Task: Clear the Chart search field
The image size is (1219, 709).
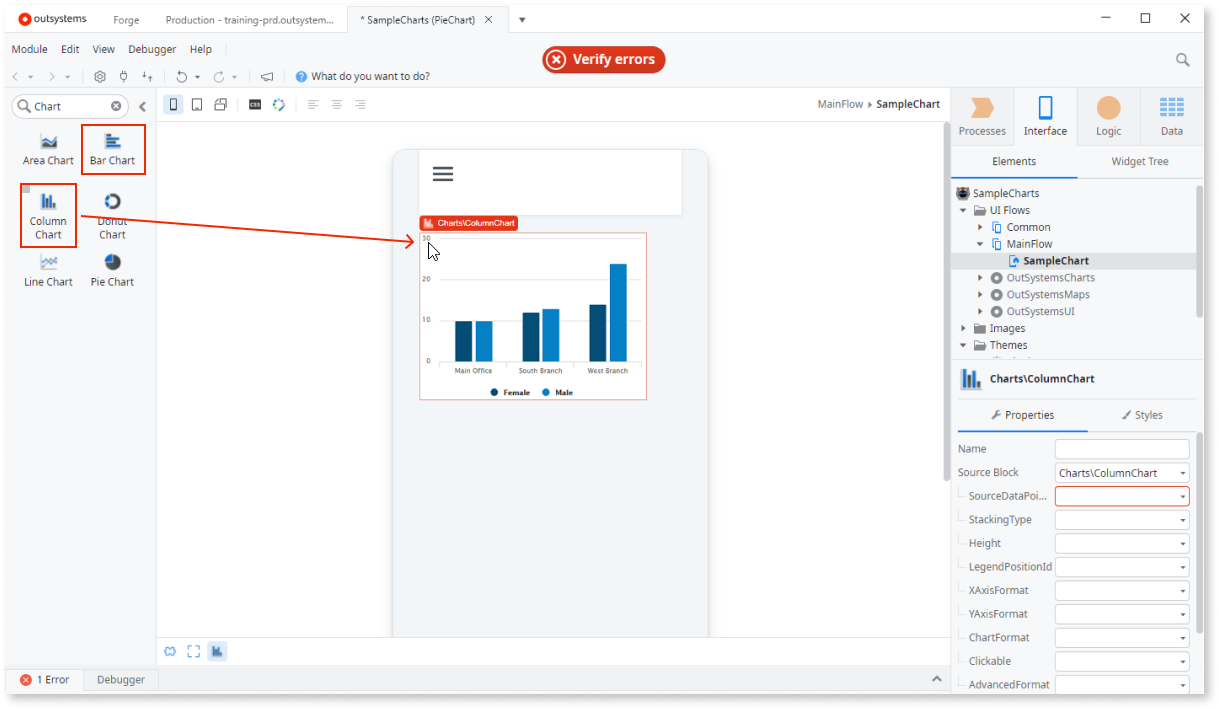Action: click(x=116, y=105)
